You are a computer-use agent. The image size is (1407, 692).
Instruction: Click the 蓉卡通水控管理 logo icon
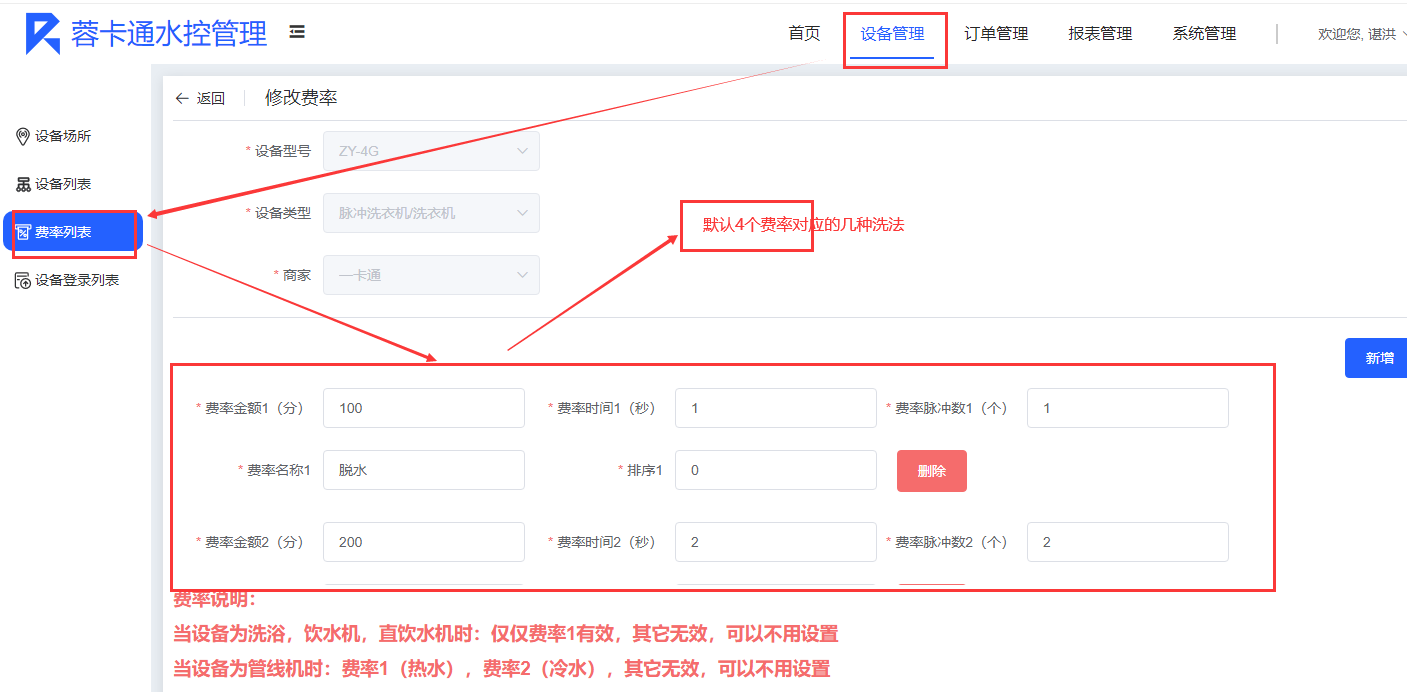coord(43,34)
